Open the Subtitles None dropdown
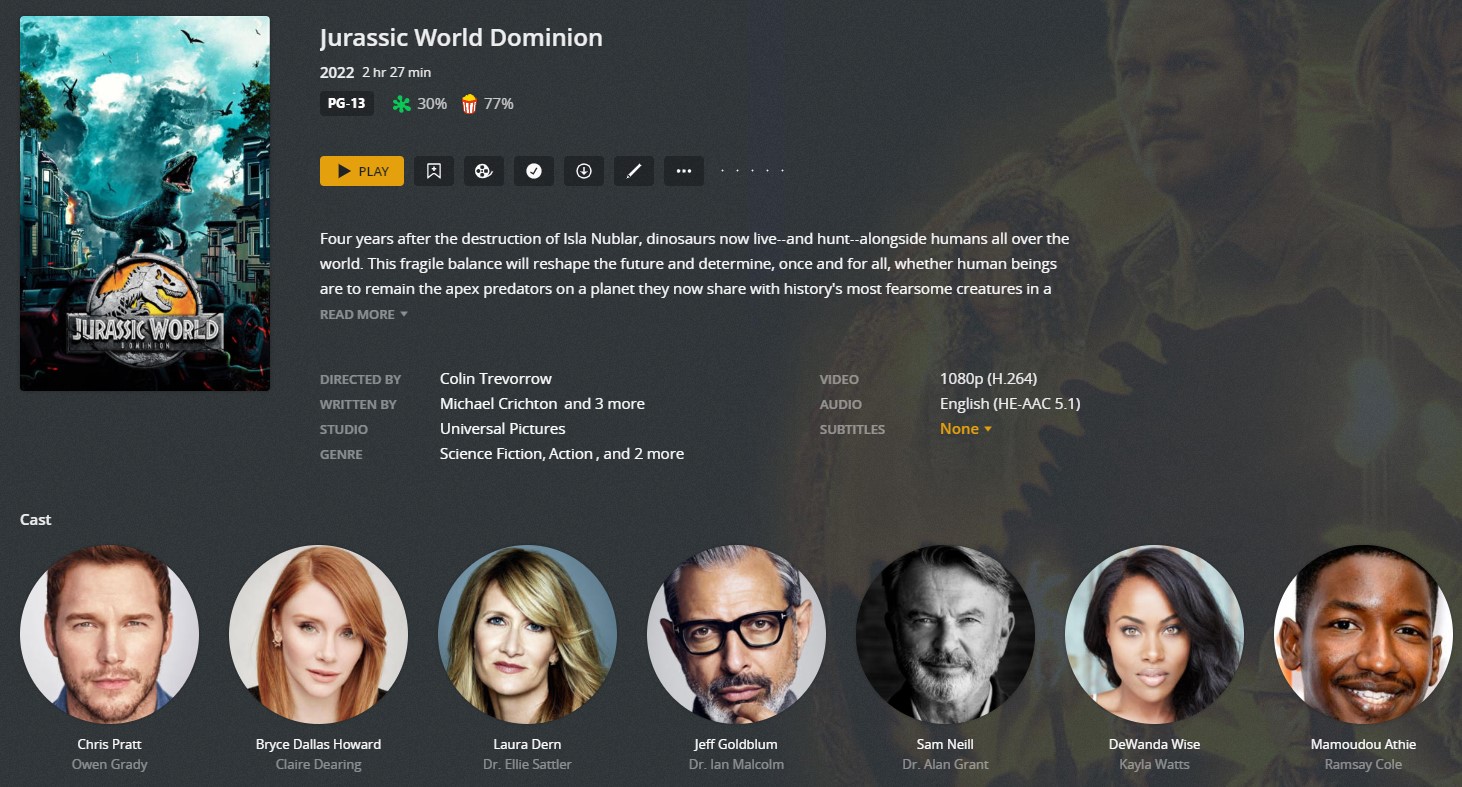1462x787 pixels. (965, 429)
